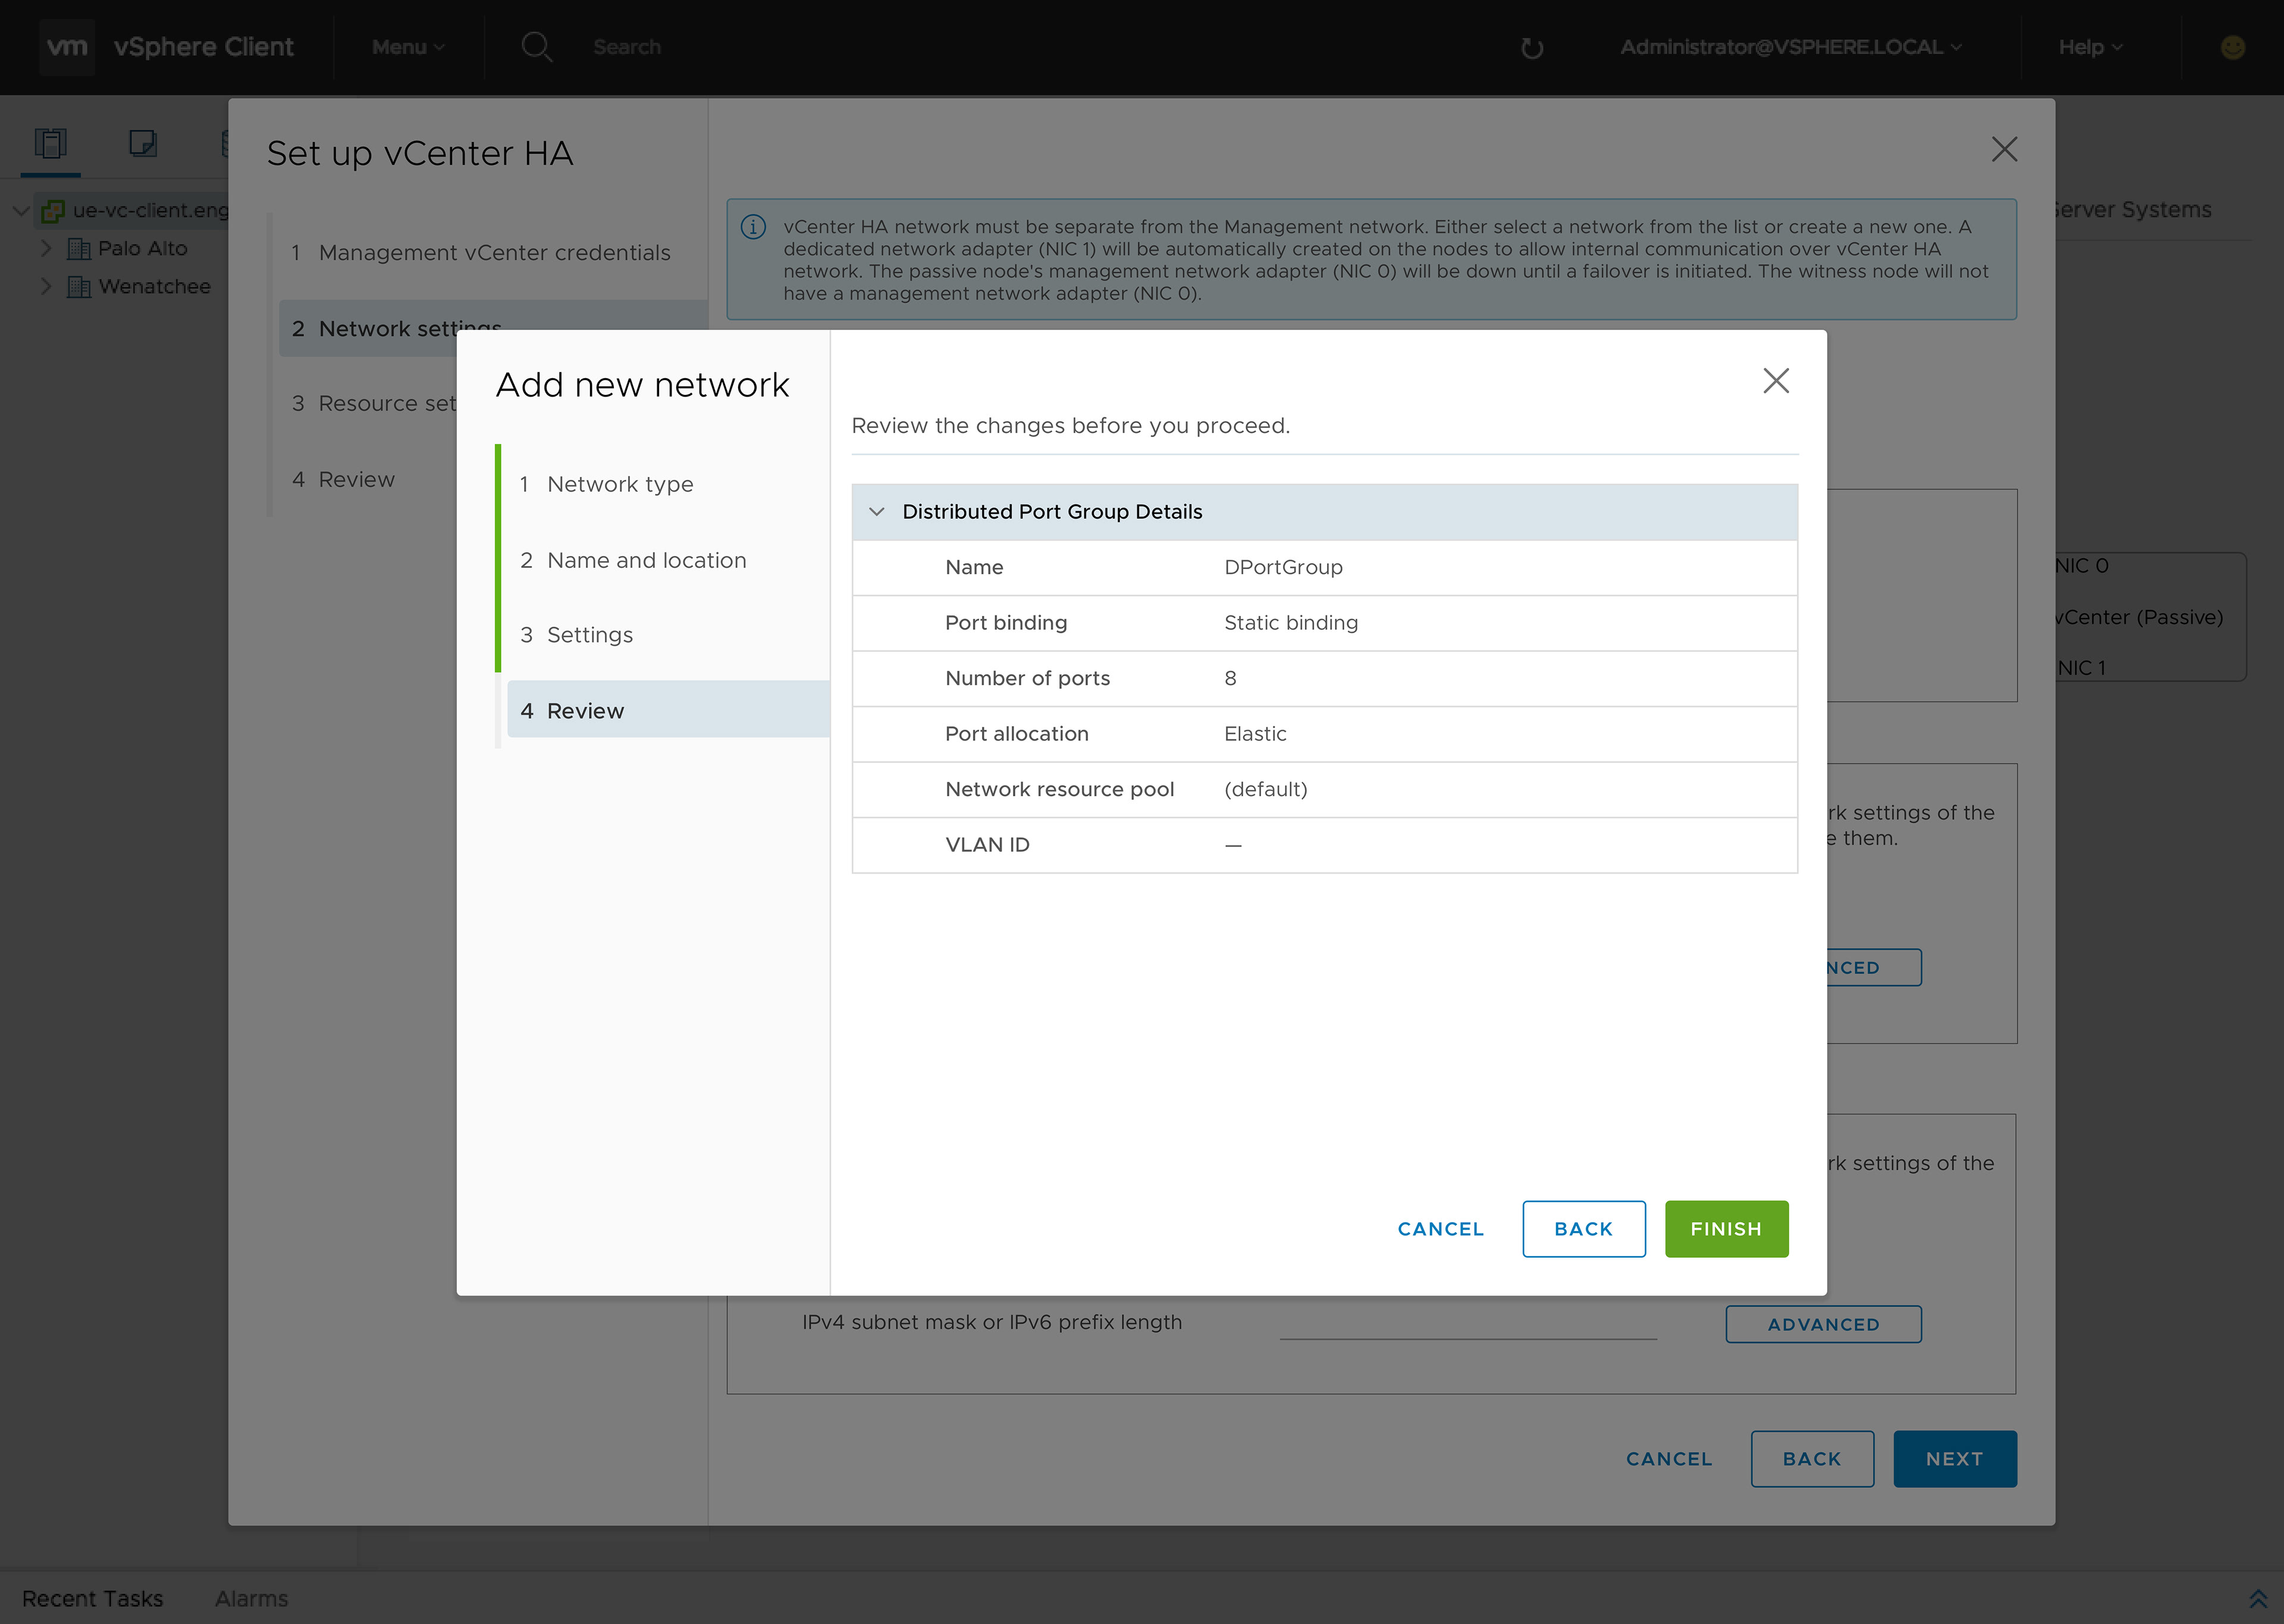Image resolution: width=2284 pixels, height=1624 pixels.
Task: Click the Elastic port allocation value
Action: [x=1255, y=734]
